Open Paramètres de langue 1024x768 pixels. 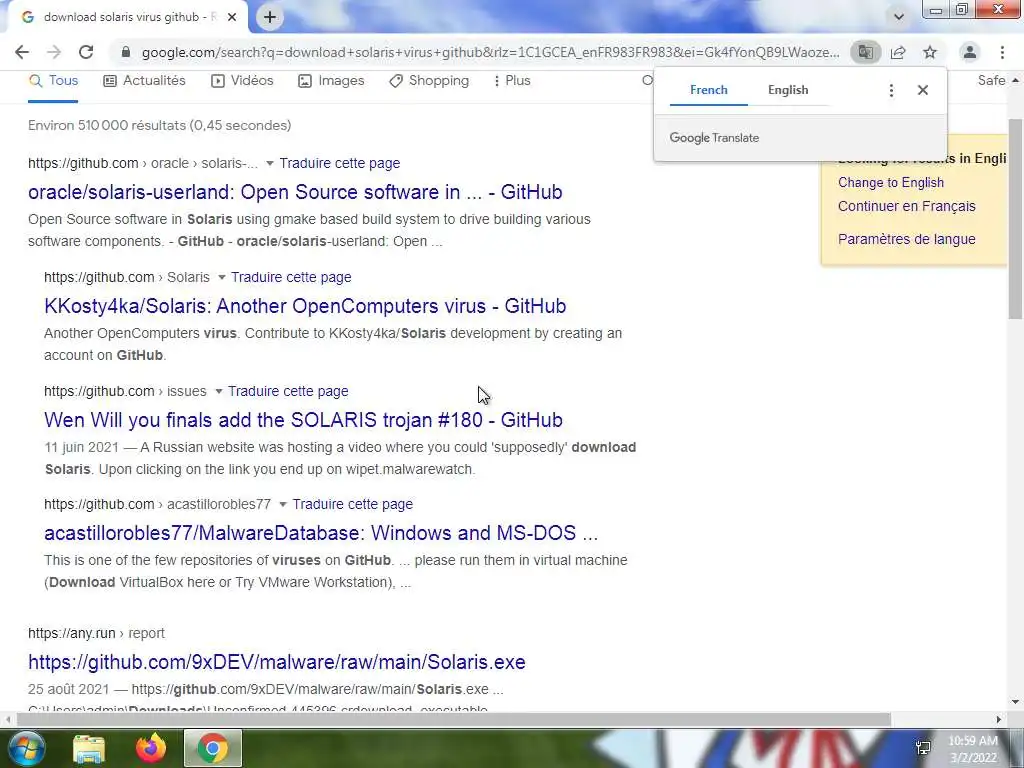(906, 240)
